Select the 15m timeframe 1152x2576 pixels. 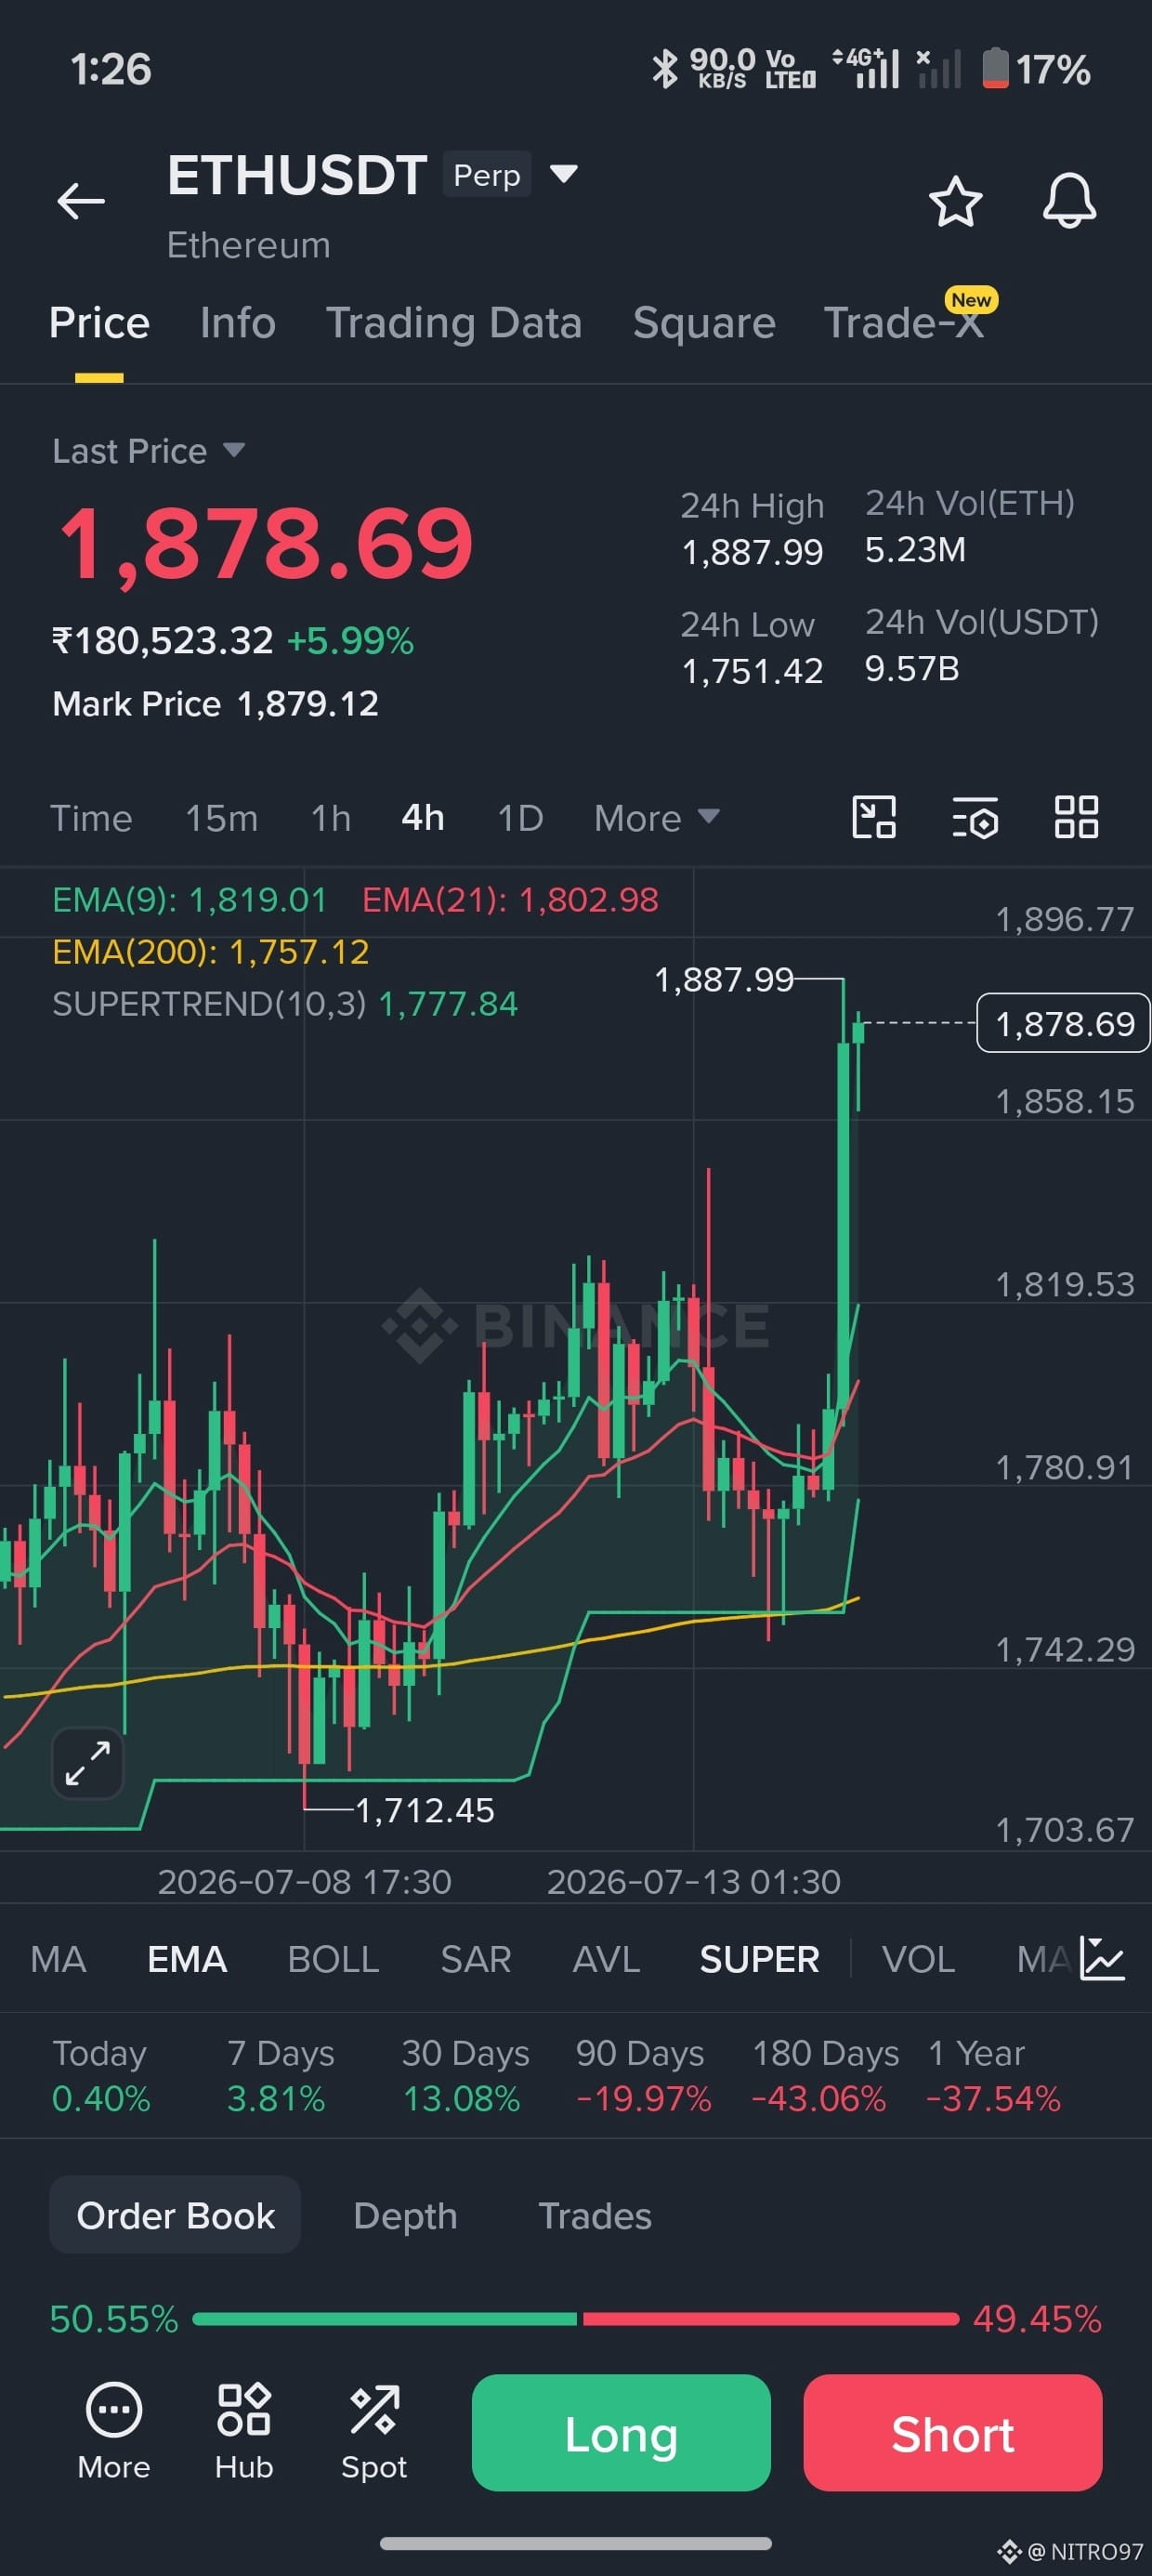(222, 818)
